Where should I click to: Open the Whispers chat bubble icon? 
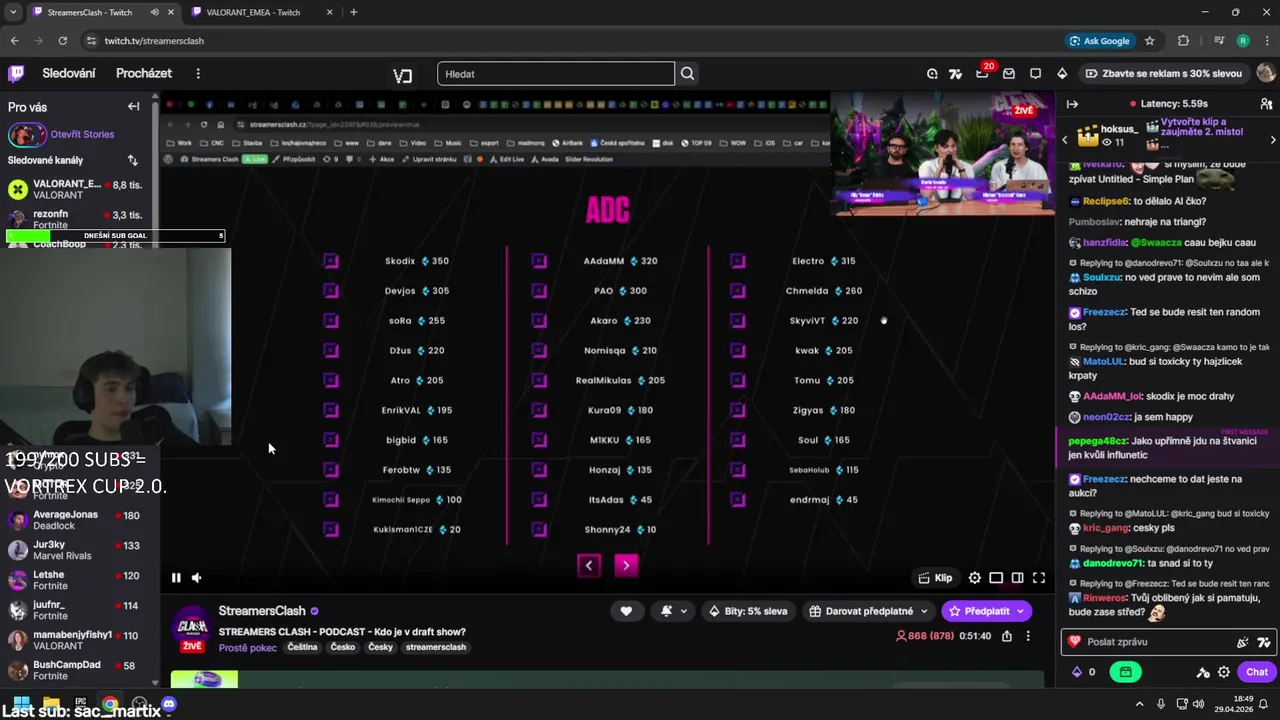coord(1035,73)
